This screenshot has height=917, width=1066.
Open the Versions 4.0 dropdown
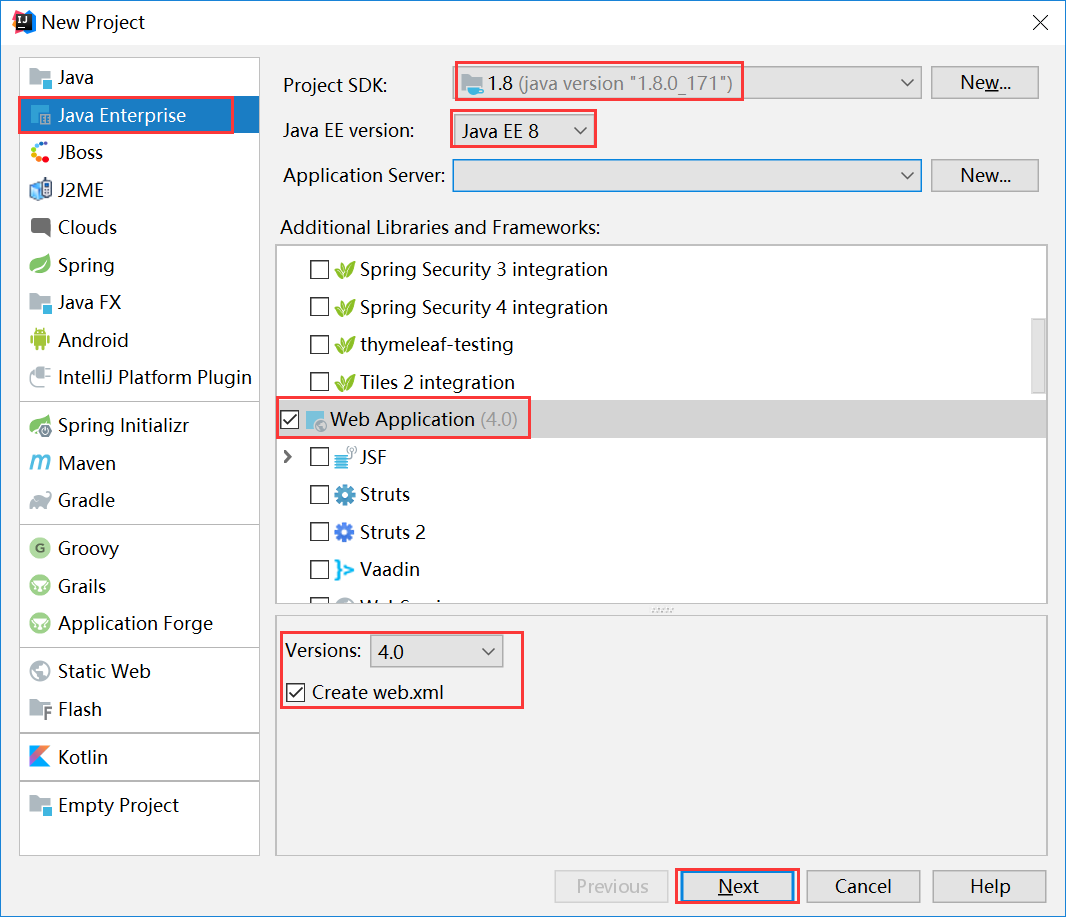tap(436, 651)
